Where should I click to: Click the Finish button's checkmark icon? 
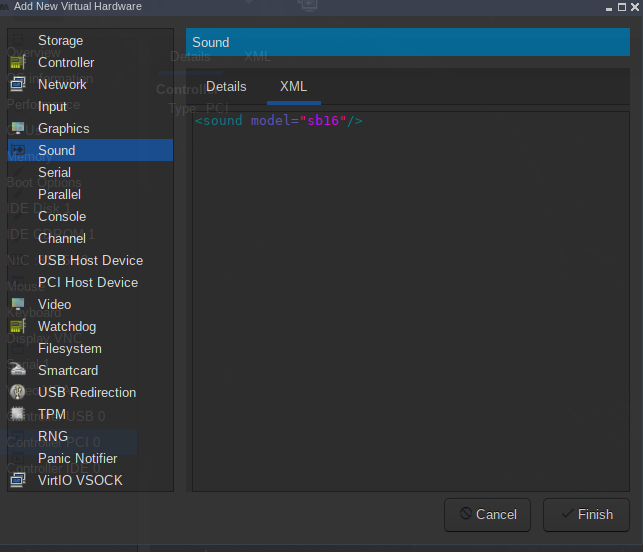(567, 513)
